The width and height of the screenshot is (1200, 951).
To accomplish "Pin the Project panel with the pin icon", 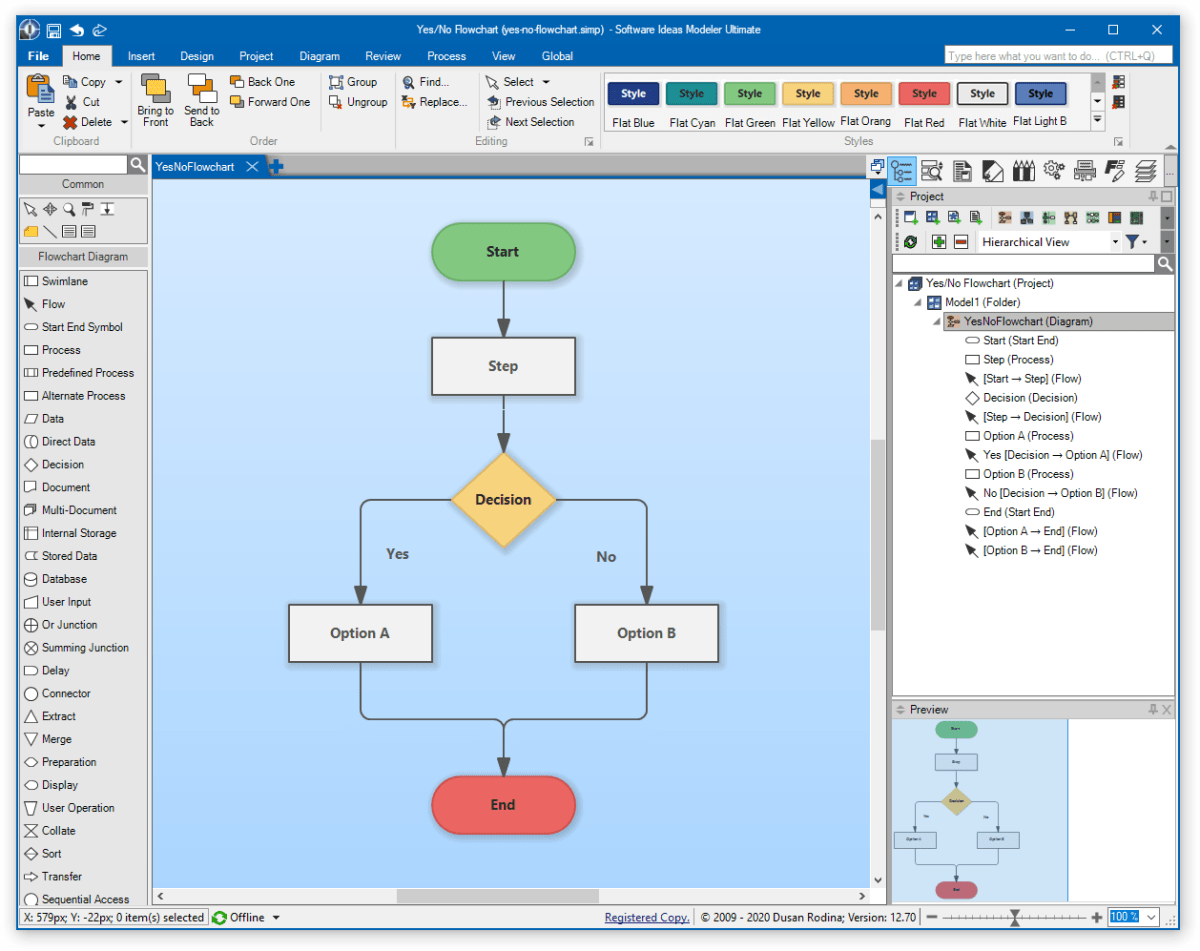I will 1153,196.
